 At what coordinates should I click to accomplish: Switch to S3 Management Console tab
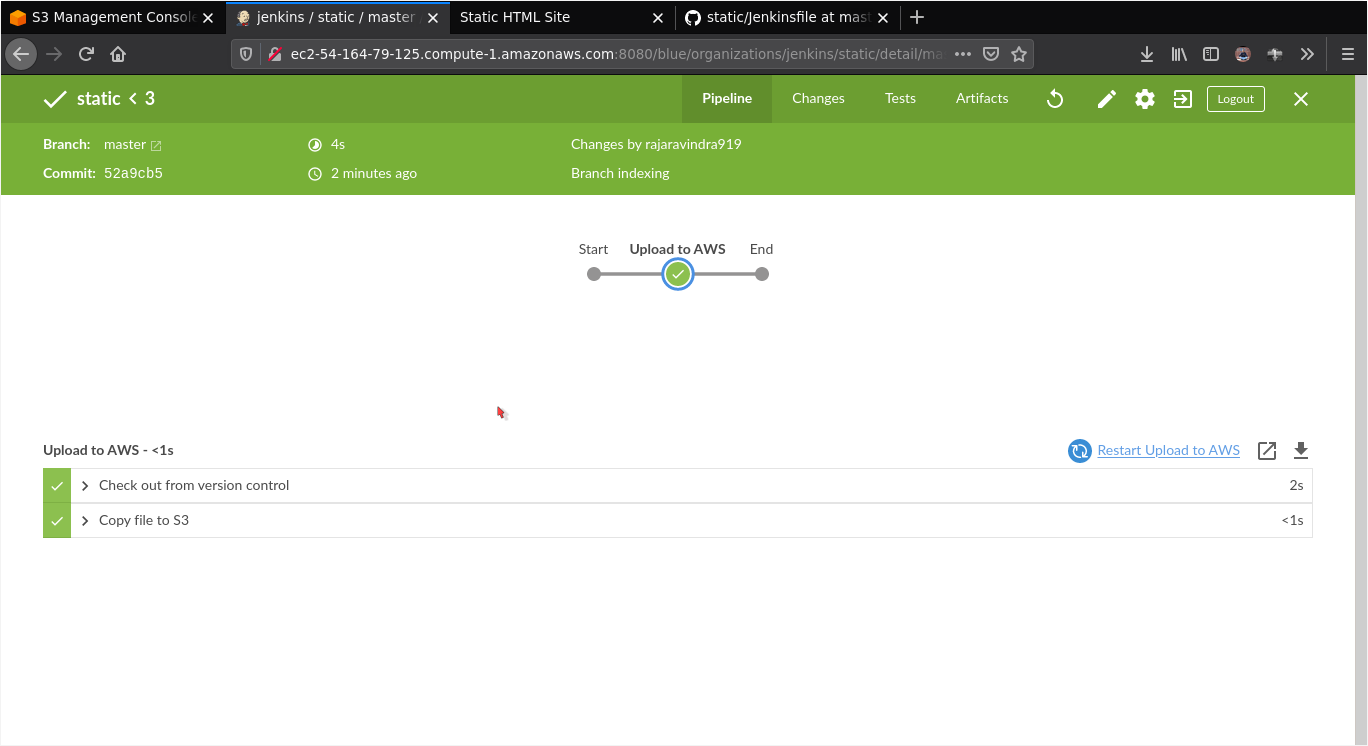click(111, 17)
